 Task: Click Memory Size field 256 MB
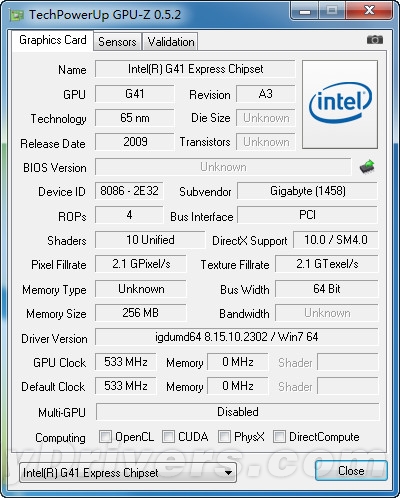click(x=141, y=313)
